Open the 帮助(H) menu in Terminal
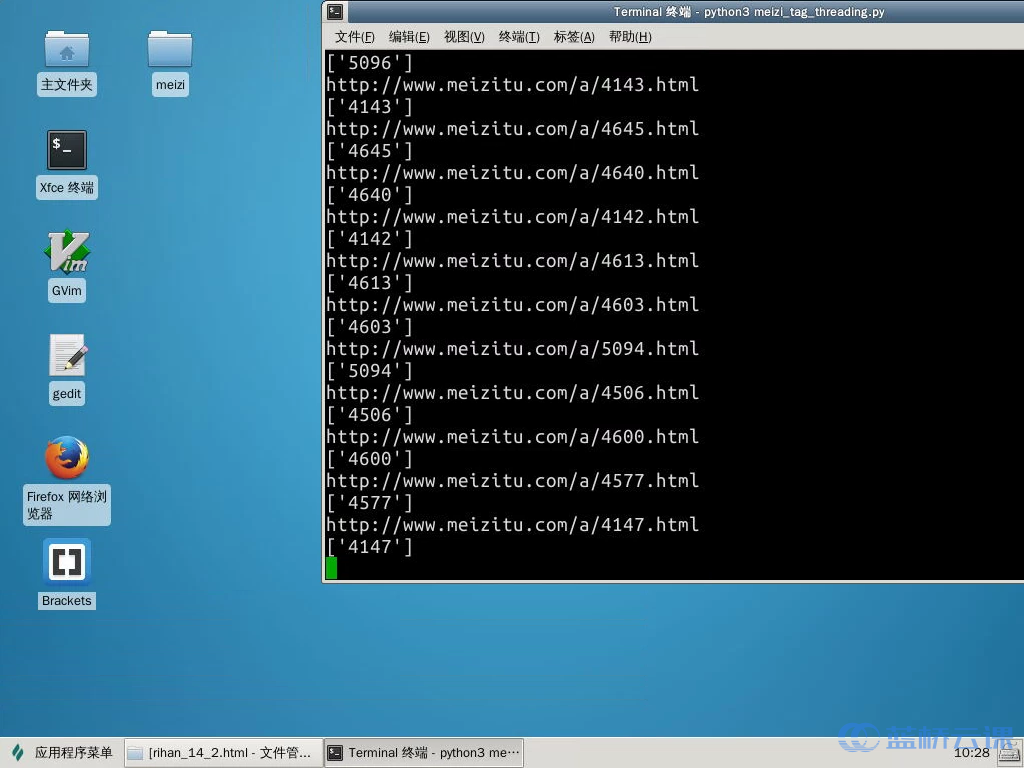This screenshot has width=1024, height=768. [x=630, y=37]
